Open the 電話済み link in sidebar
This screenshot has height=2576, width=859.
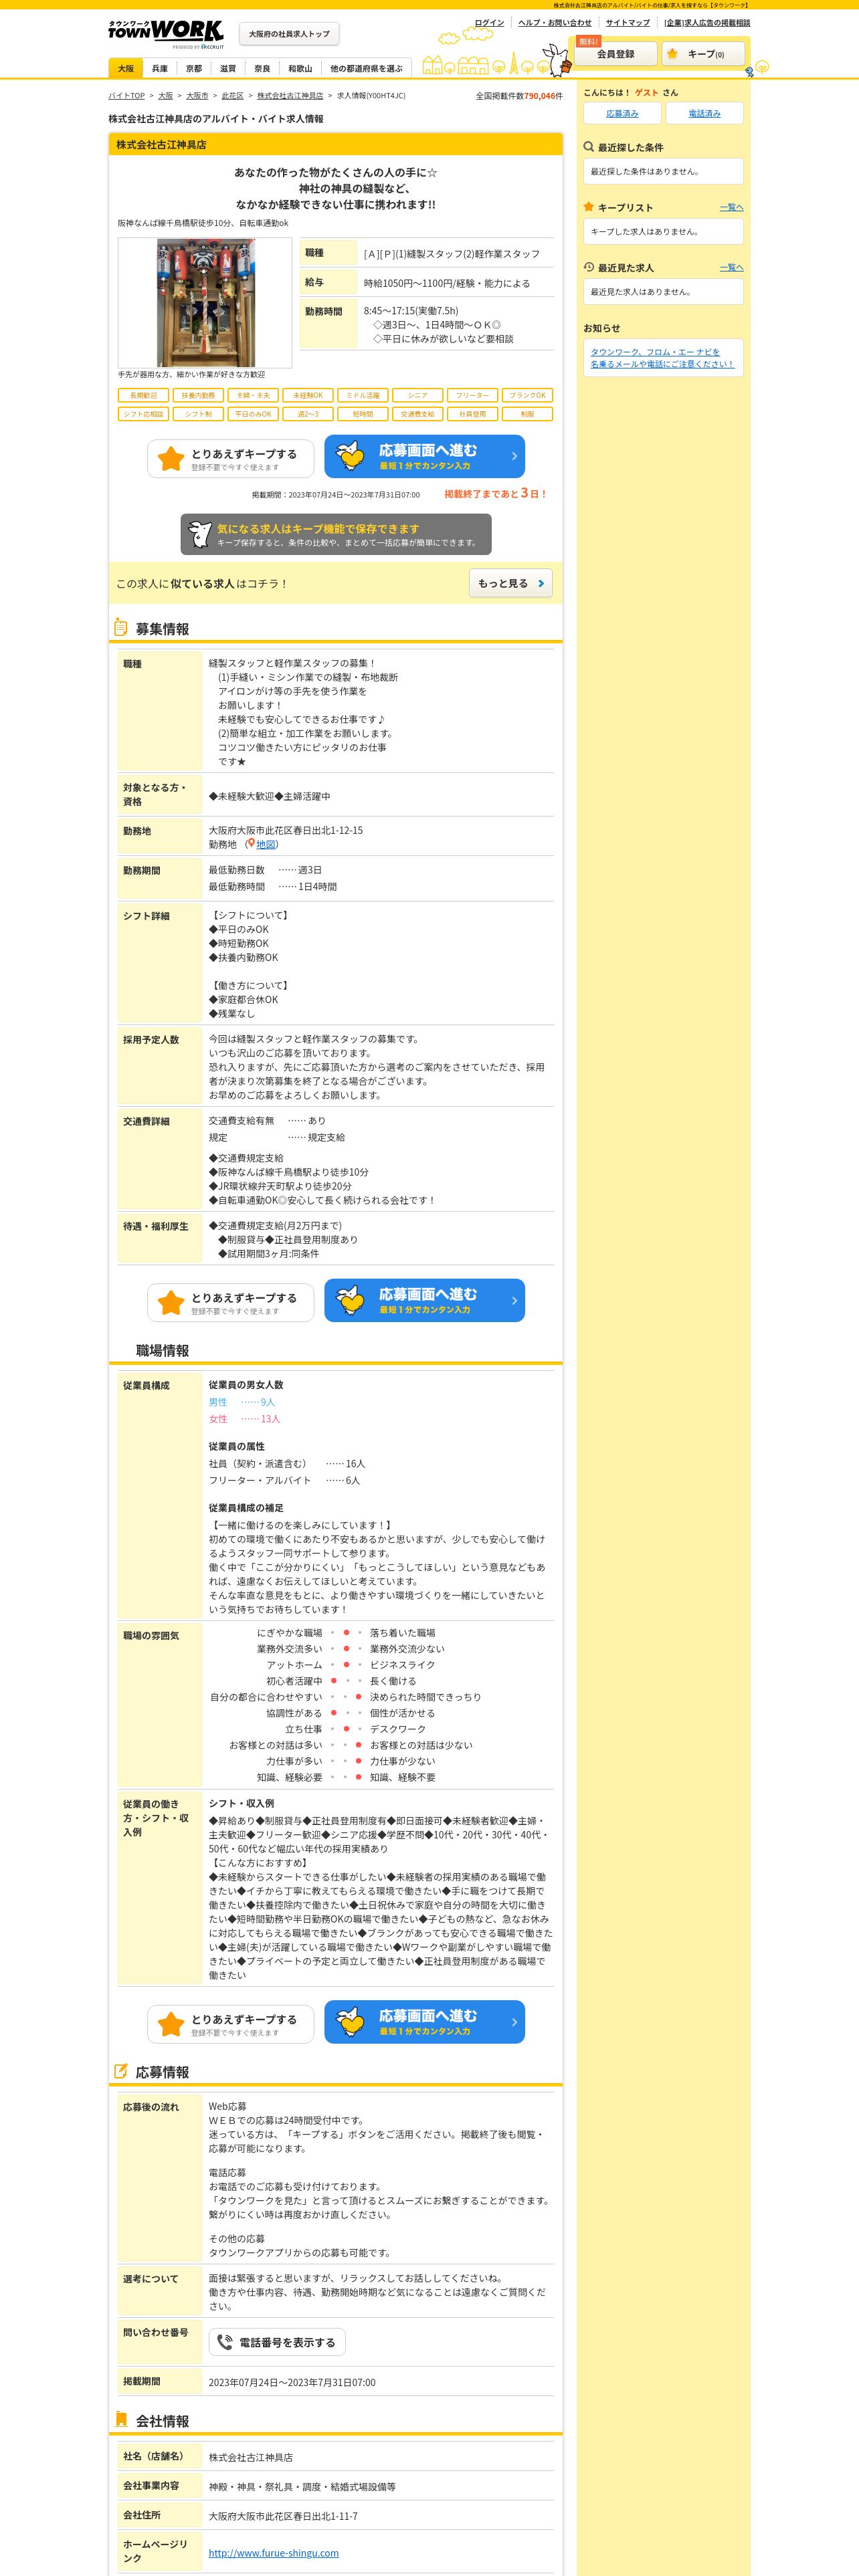705,113
